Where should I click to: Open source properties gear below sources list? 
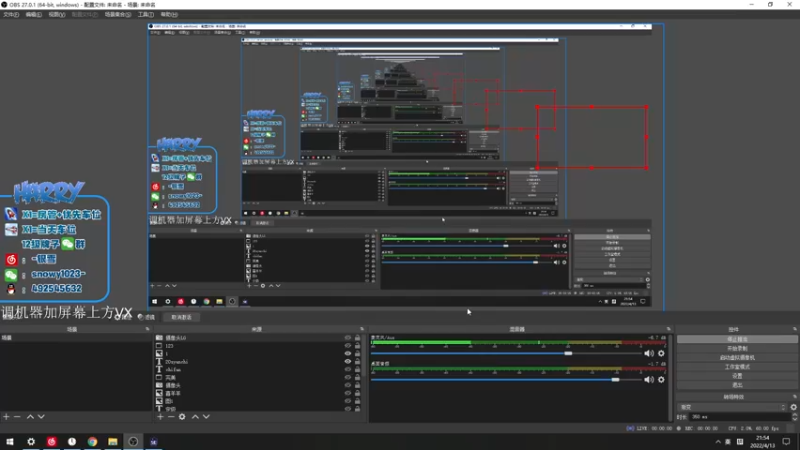182,417
